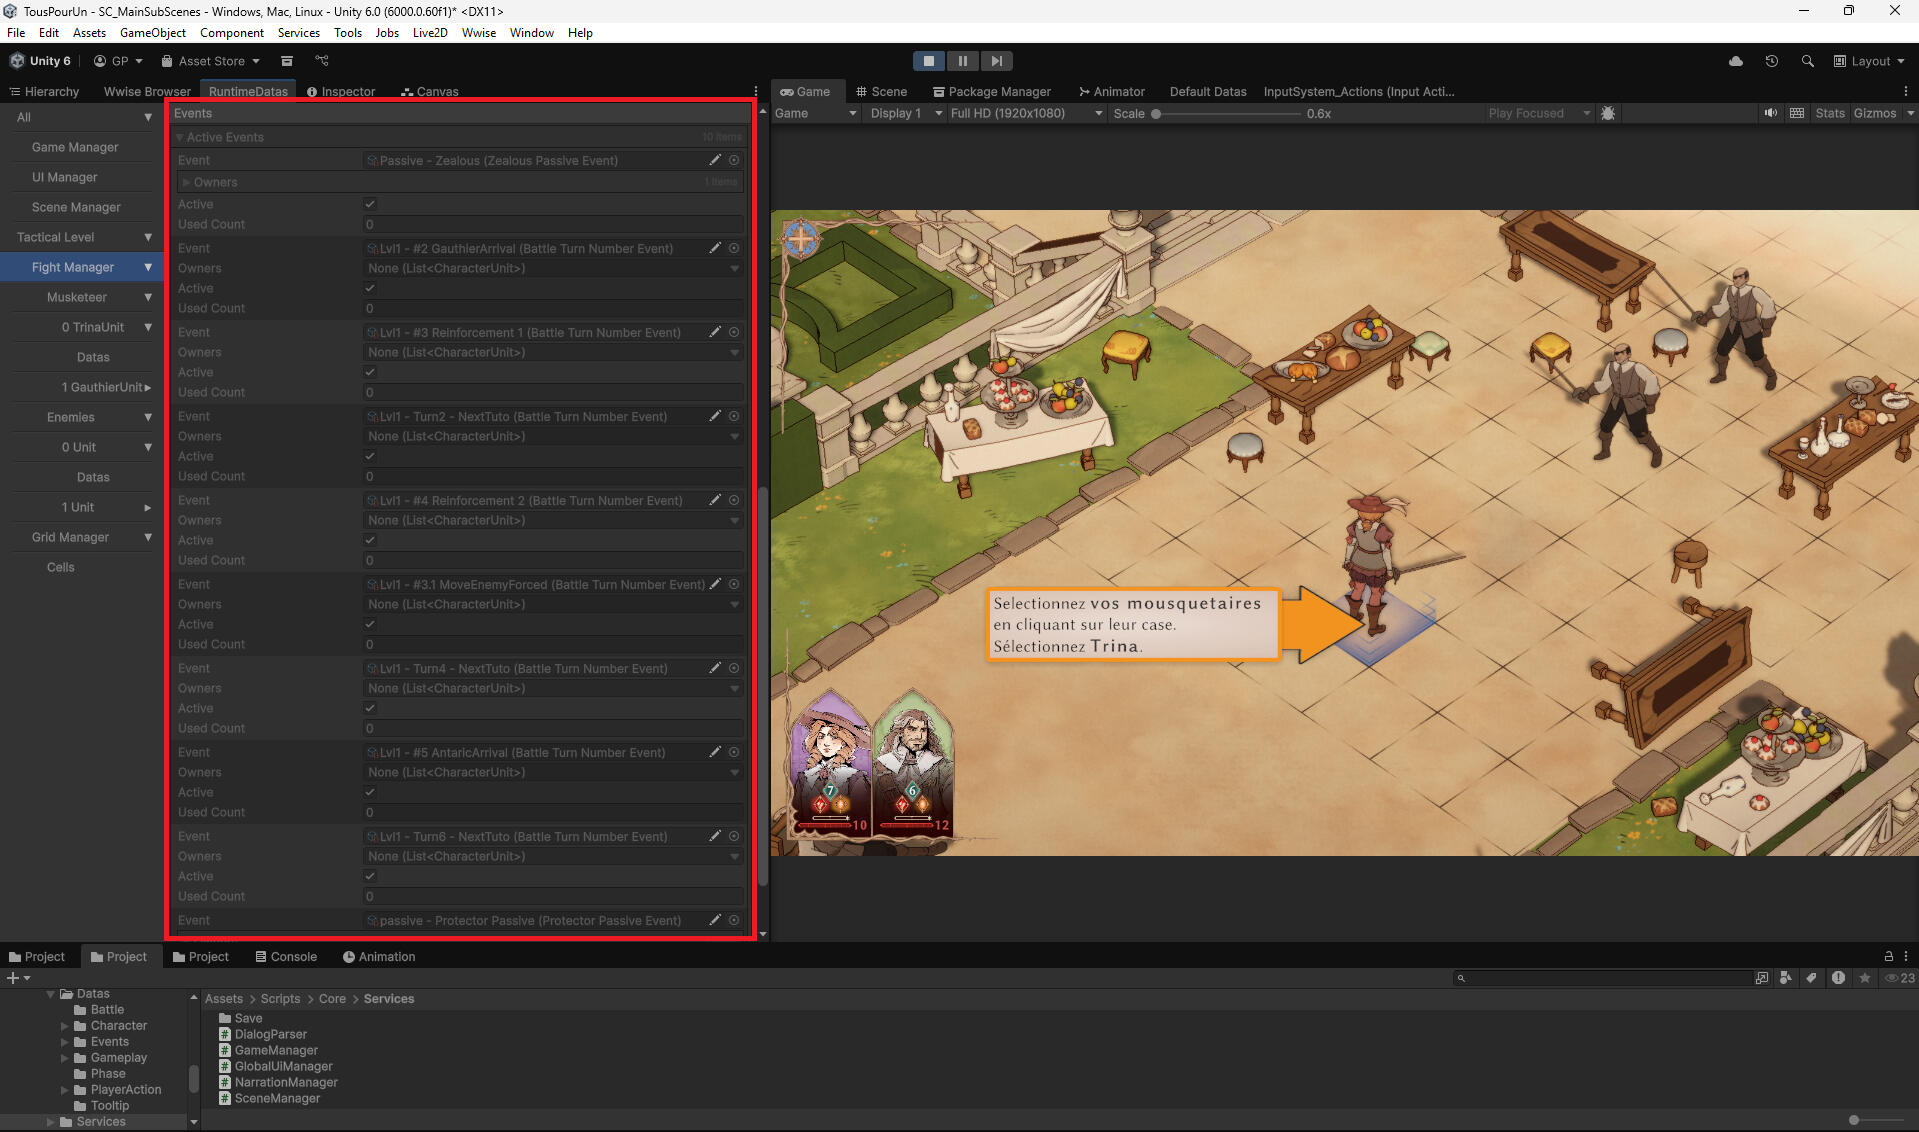Mute audio in the Game view
Image resolution: width=1919 pixels, height=1132 pixels.
coord(1770,113)
